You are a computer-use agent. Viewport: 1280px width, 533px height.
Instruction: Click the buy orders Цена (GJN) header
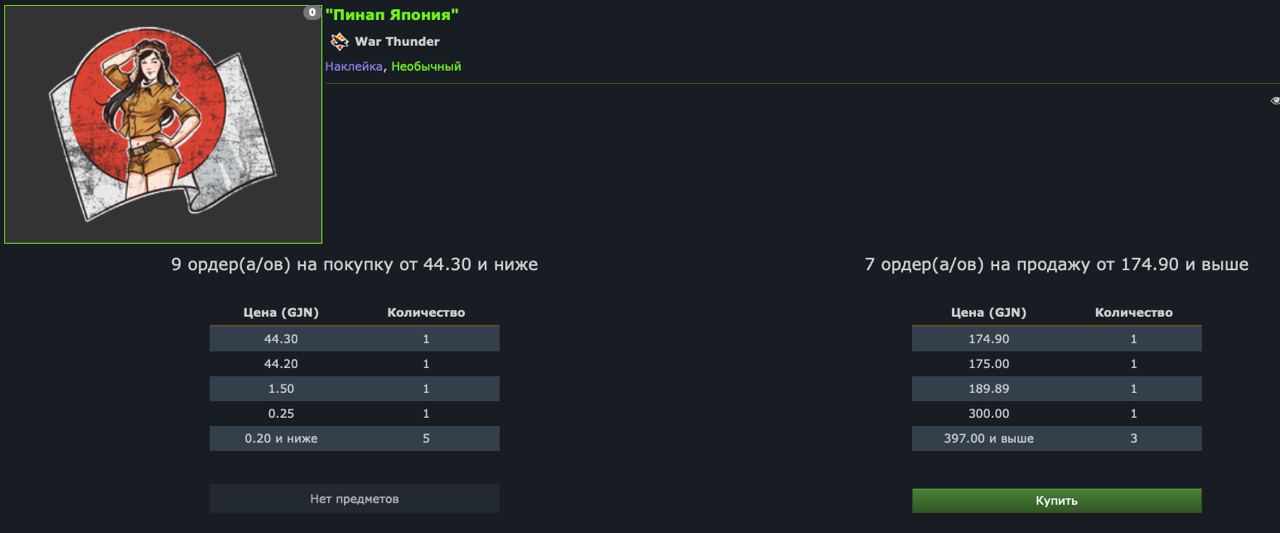(281, 313)
